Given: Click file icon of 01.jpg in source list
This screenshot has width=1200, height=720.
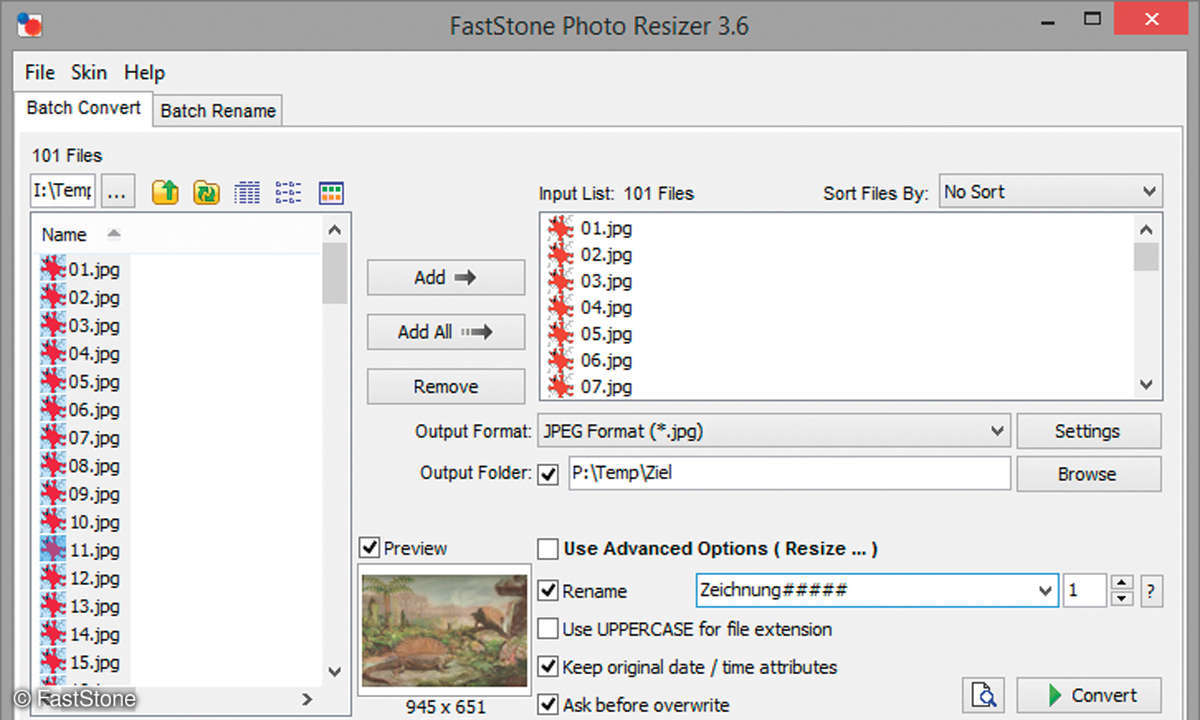Looking at the screenshot, I should 53,269.
